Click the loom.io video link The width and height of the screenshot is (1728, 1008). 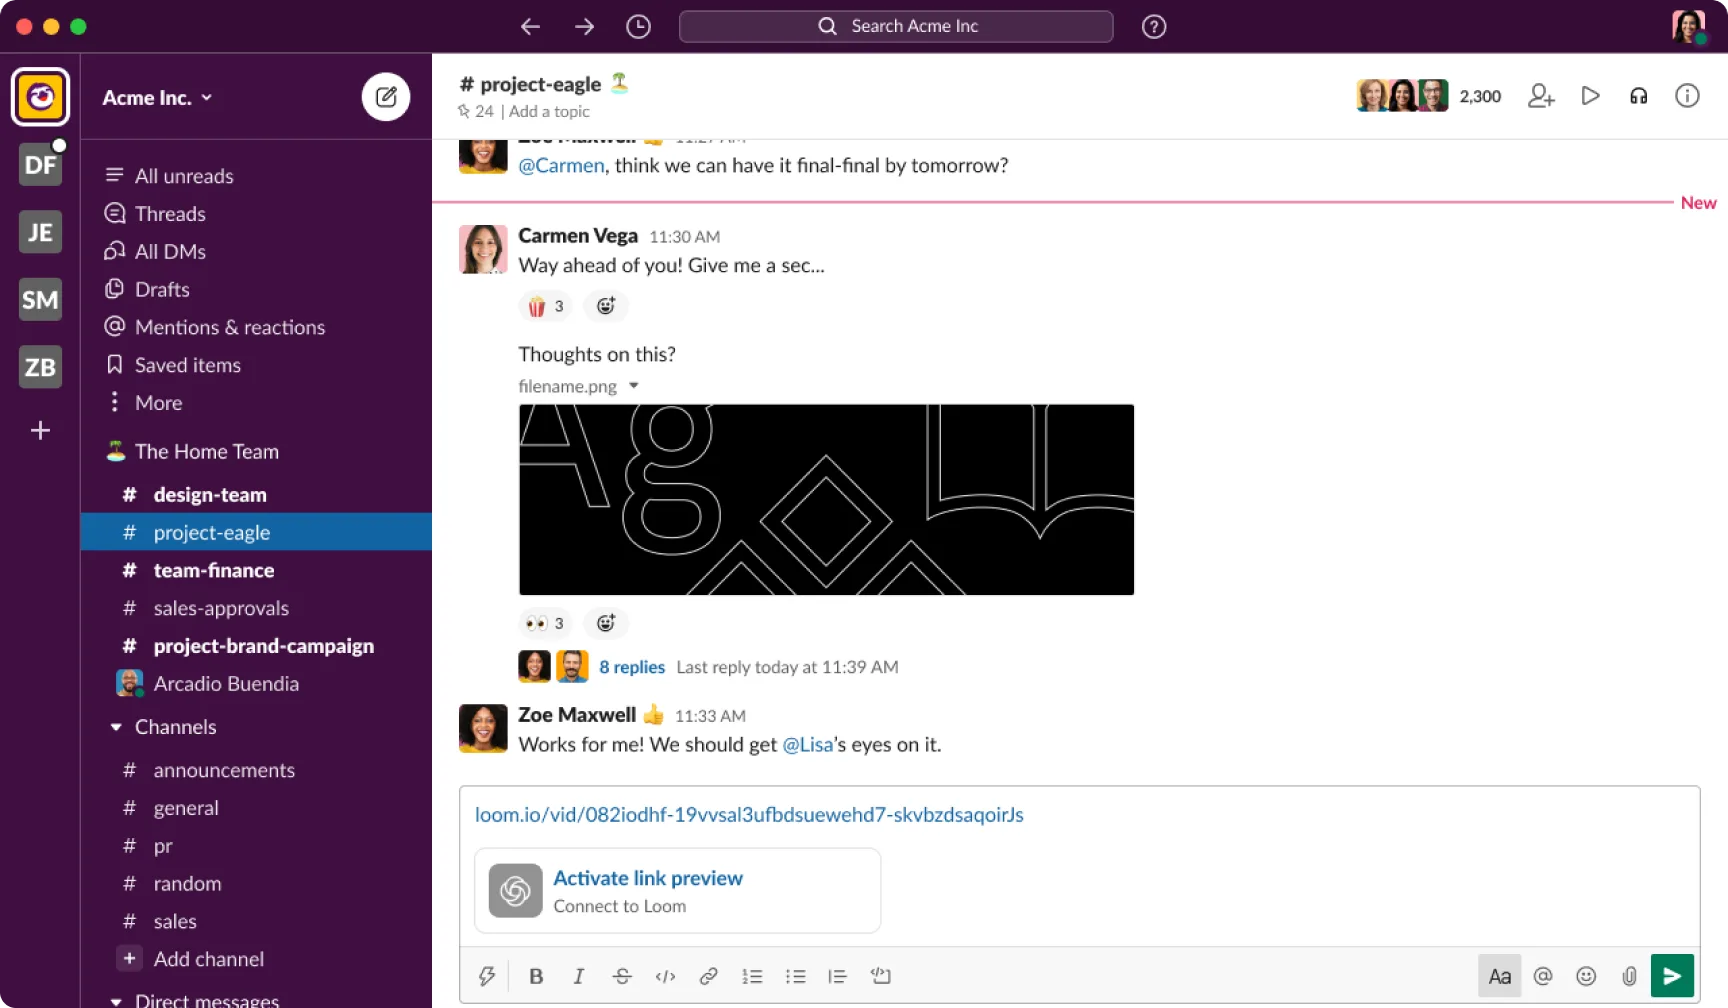coord(749,815)
